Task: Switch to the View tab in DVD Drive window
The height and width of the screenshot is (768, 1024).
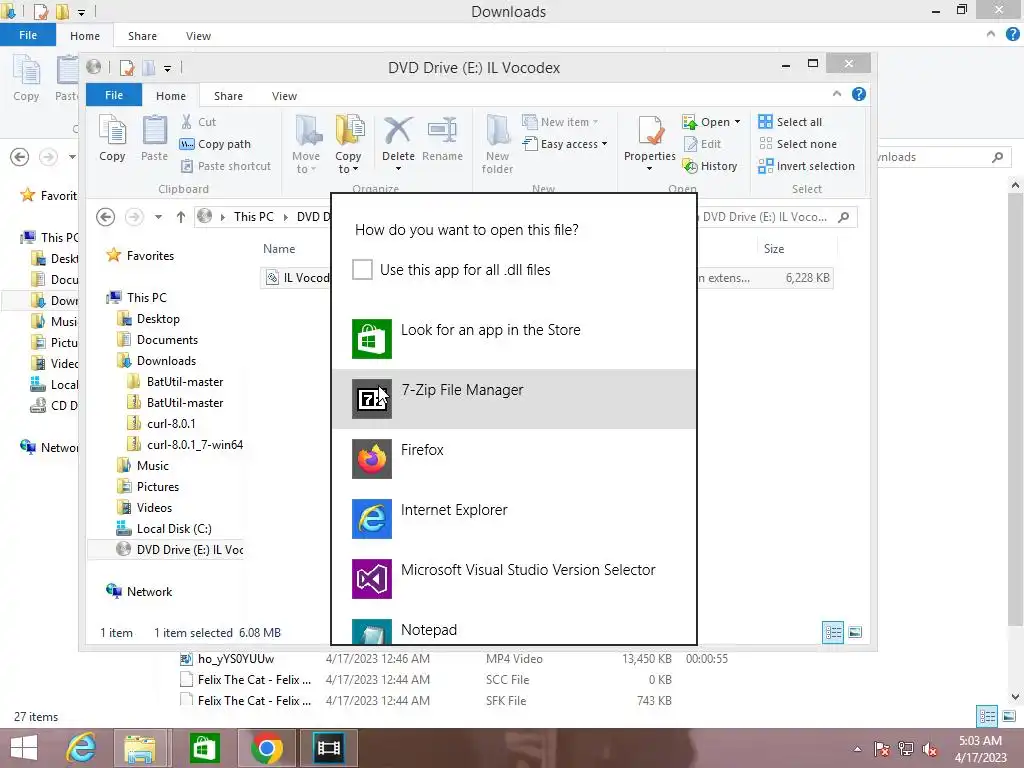Action: pos(284,95)
